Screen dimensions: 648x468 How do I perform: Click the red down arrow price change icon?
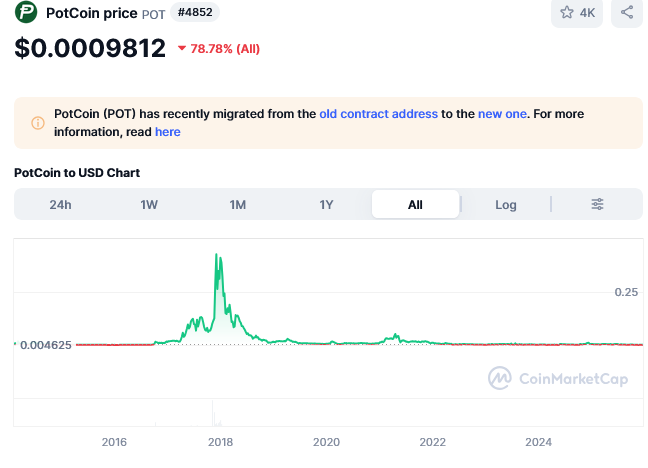click(x=182, y=48)
